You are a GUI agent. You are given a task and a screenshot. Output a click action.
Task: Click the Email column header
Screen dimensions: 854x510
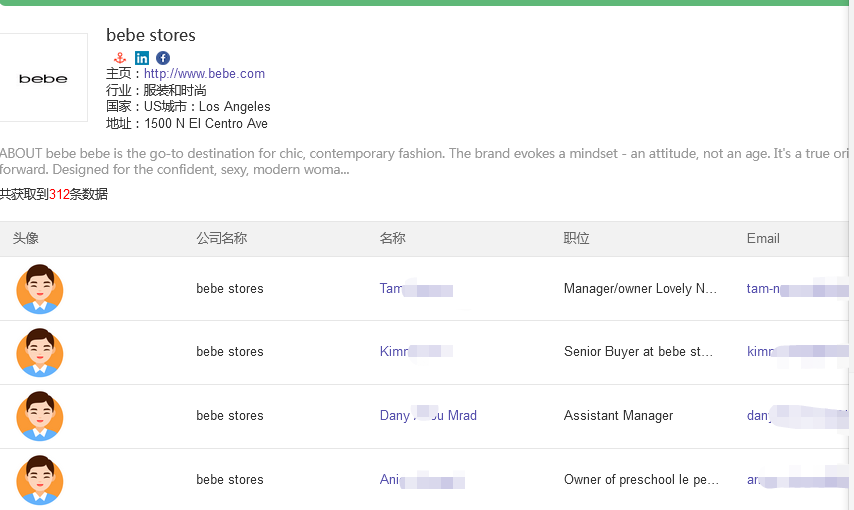(763, 239)
